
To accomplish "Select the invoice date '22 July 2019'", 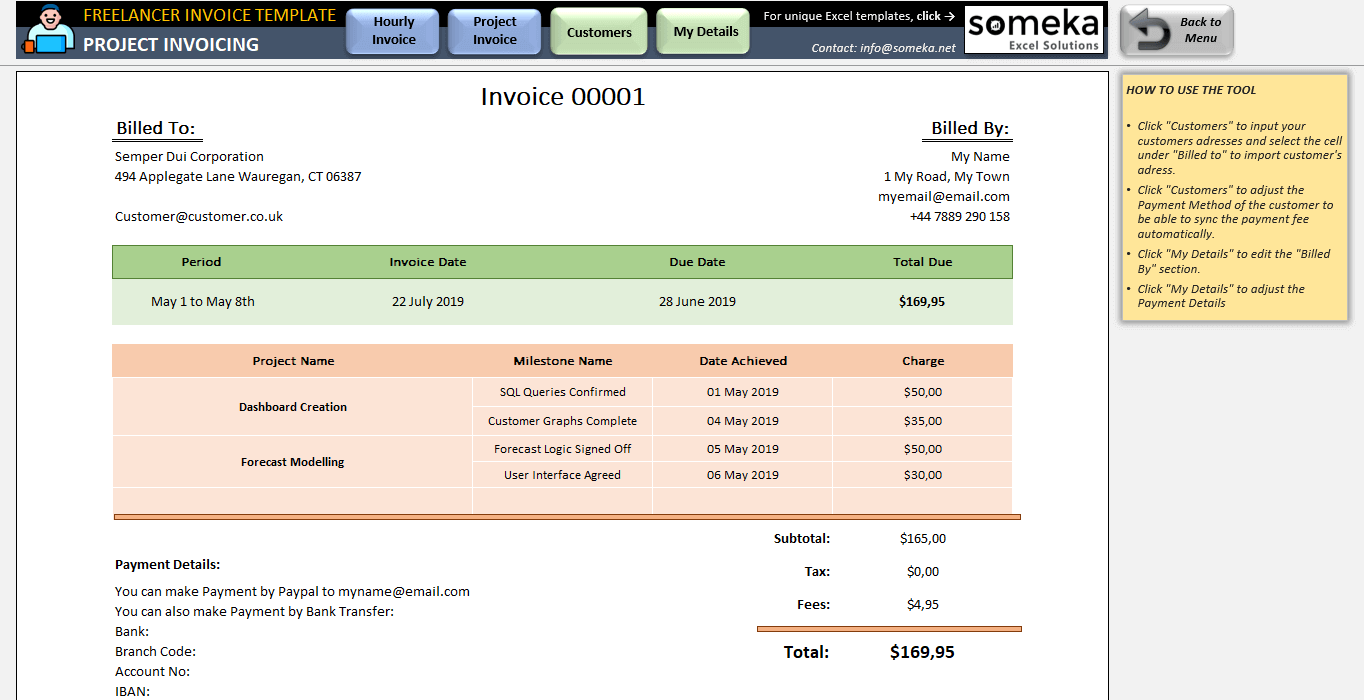I will click(x=428, y=301).
